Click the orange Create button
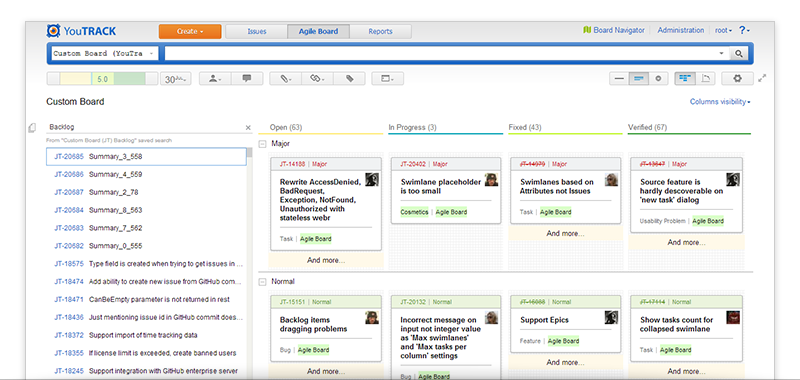Viewport: 800px width, 380px height. coord(190,31)
